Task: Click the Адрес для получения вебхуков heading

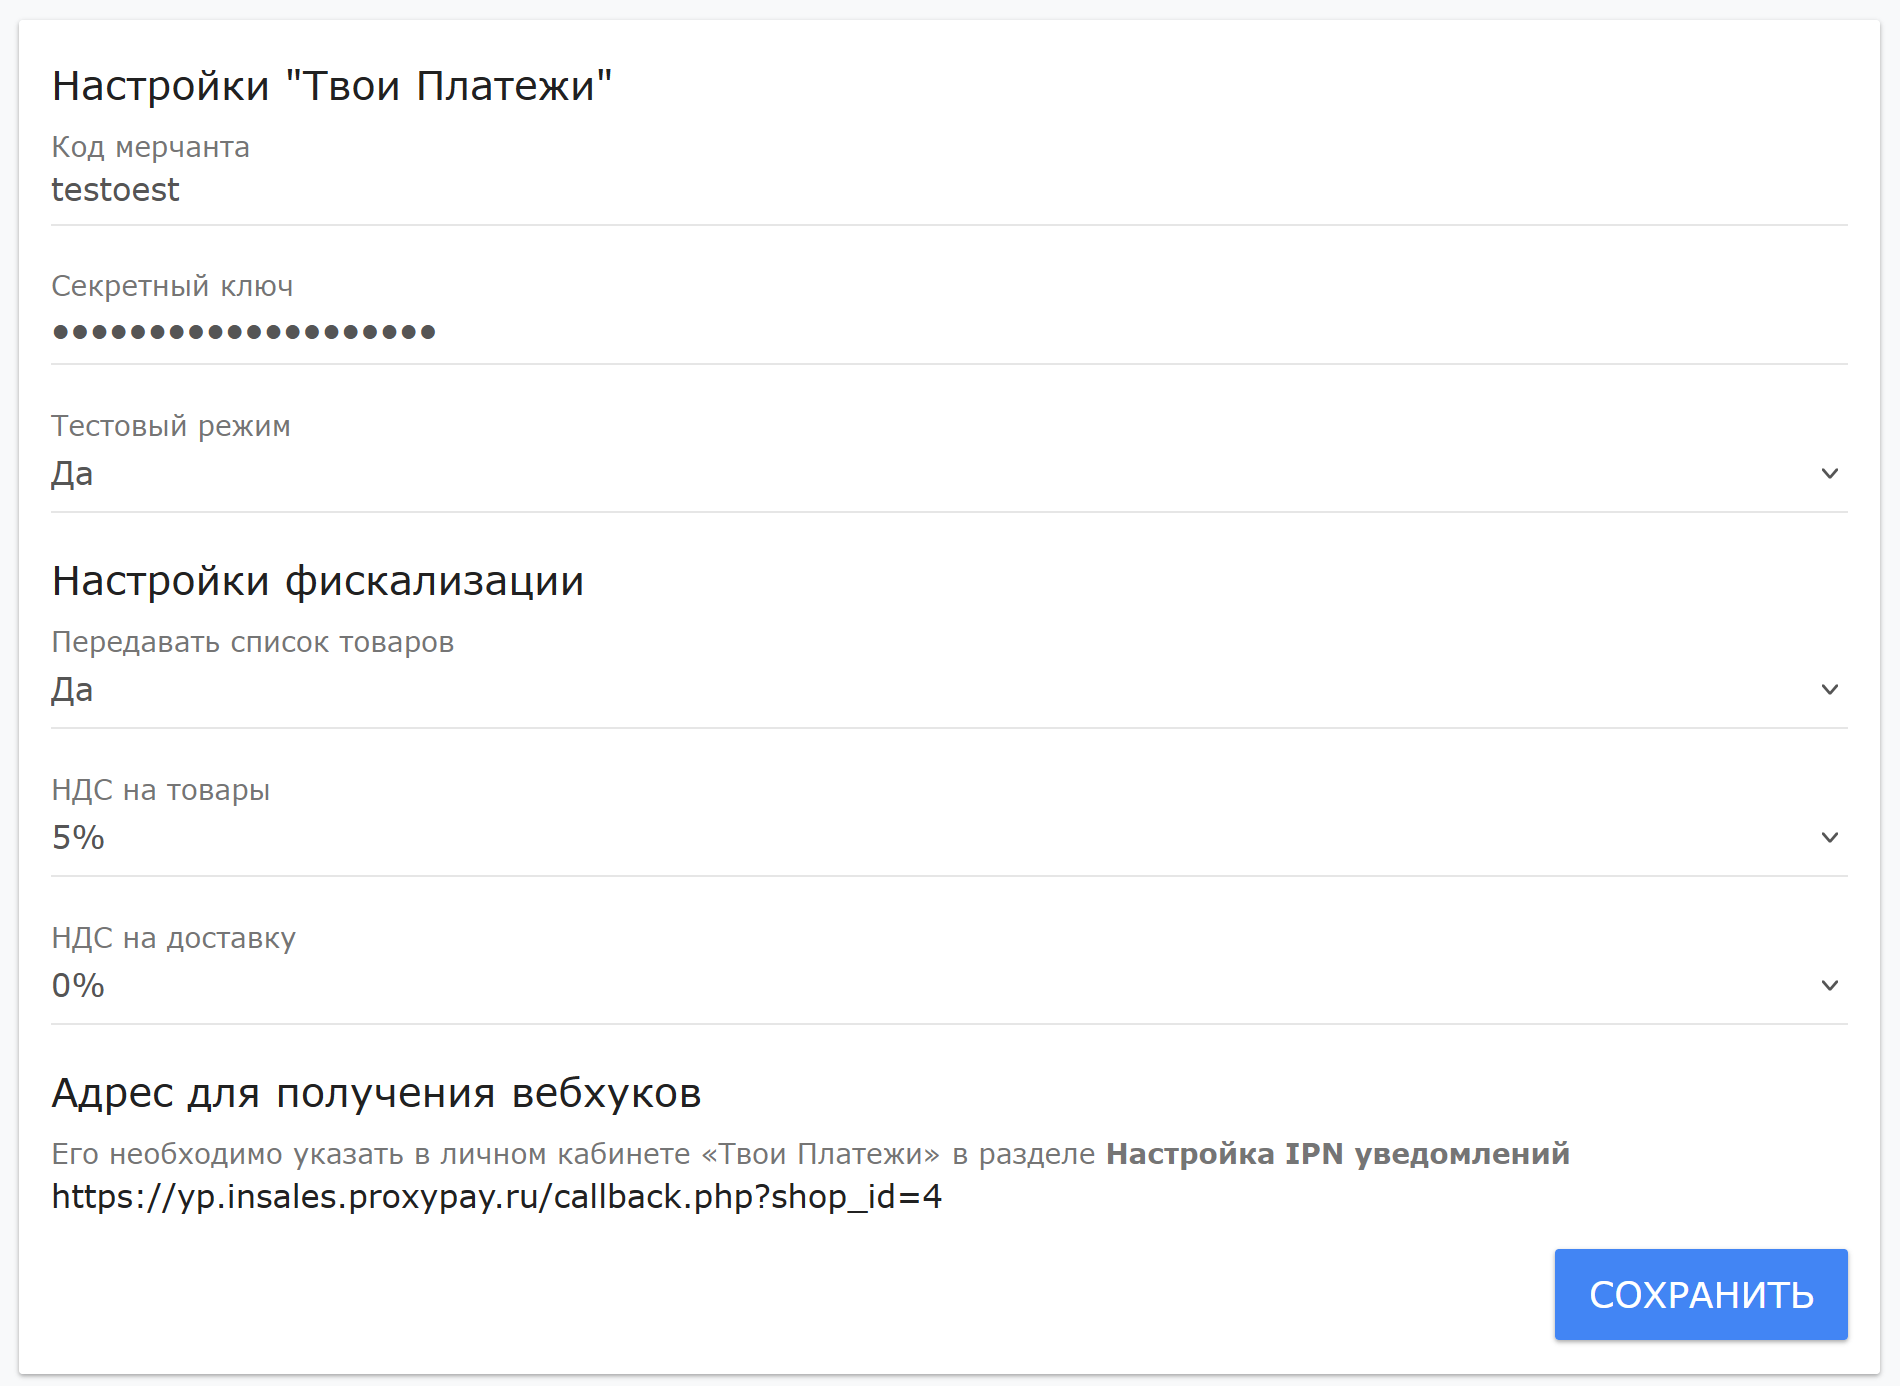Action: (x=376, y=1093)
